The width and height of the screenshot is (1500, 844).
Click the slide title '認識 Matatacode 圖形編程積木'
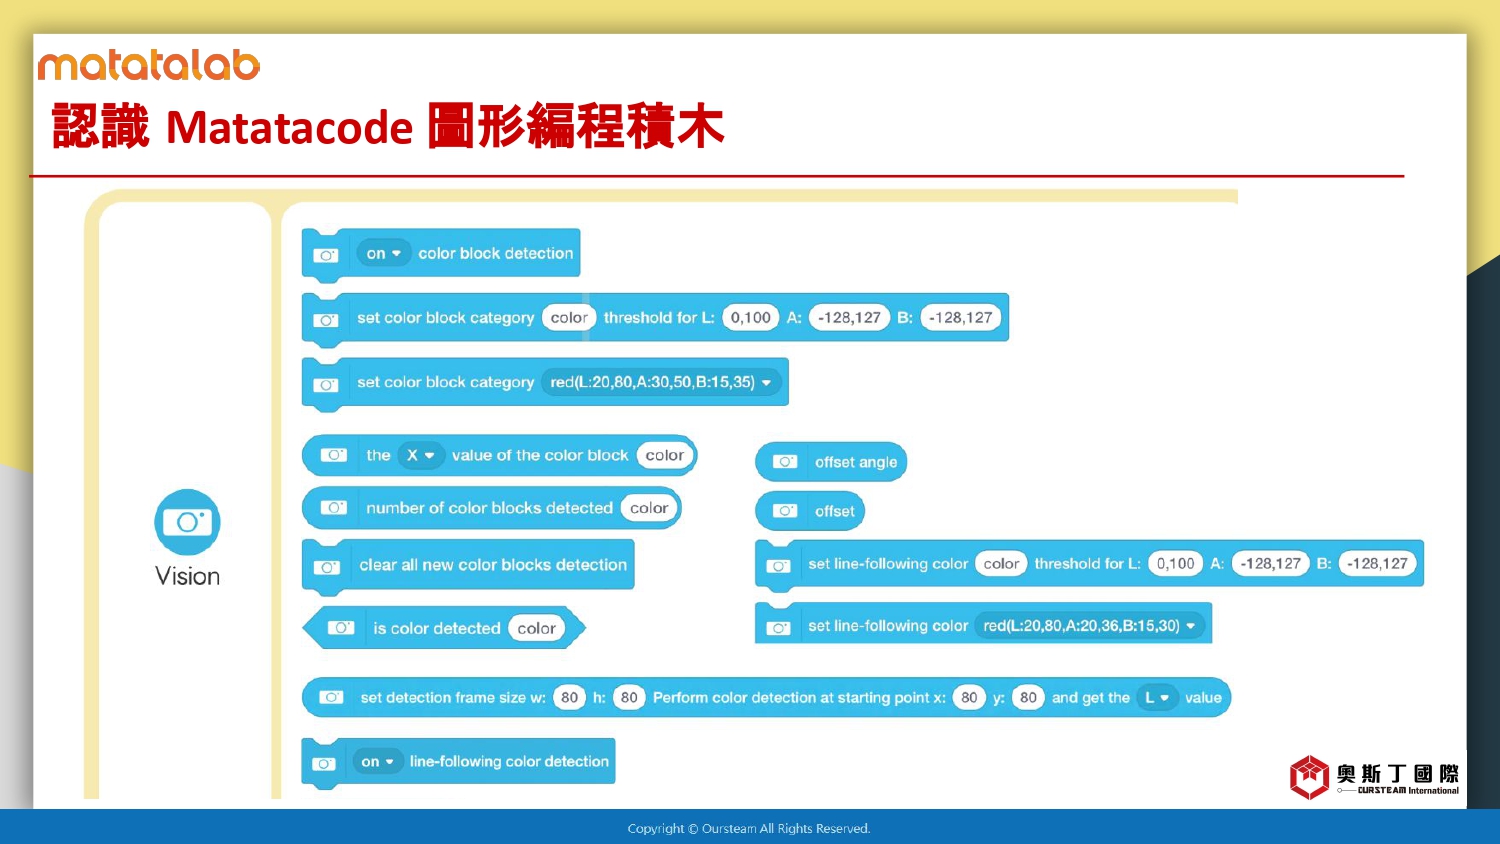(x=387, y=126)
